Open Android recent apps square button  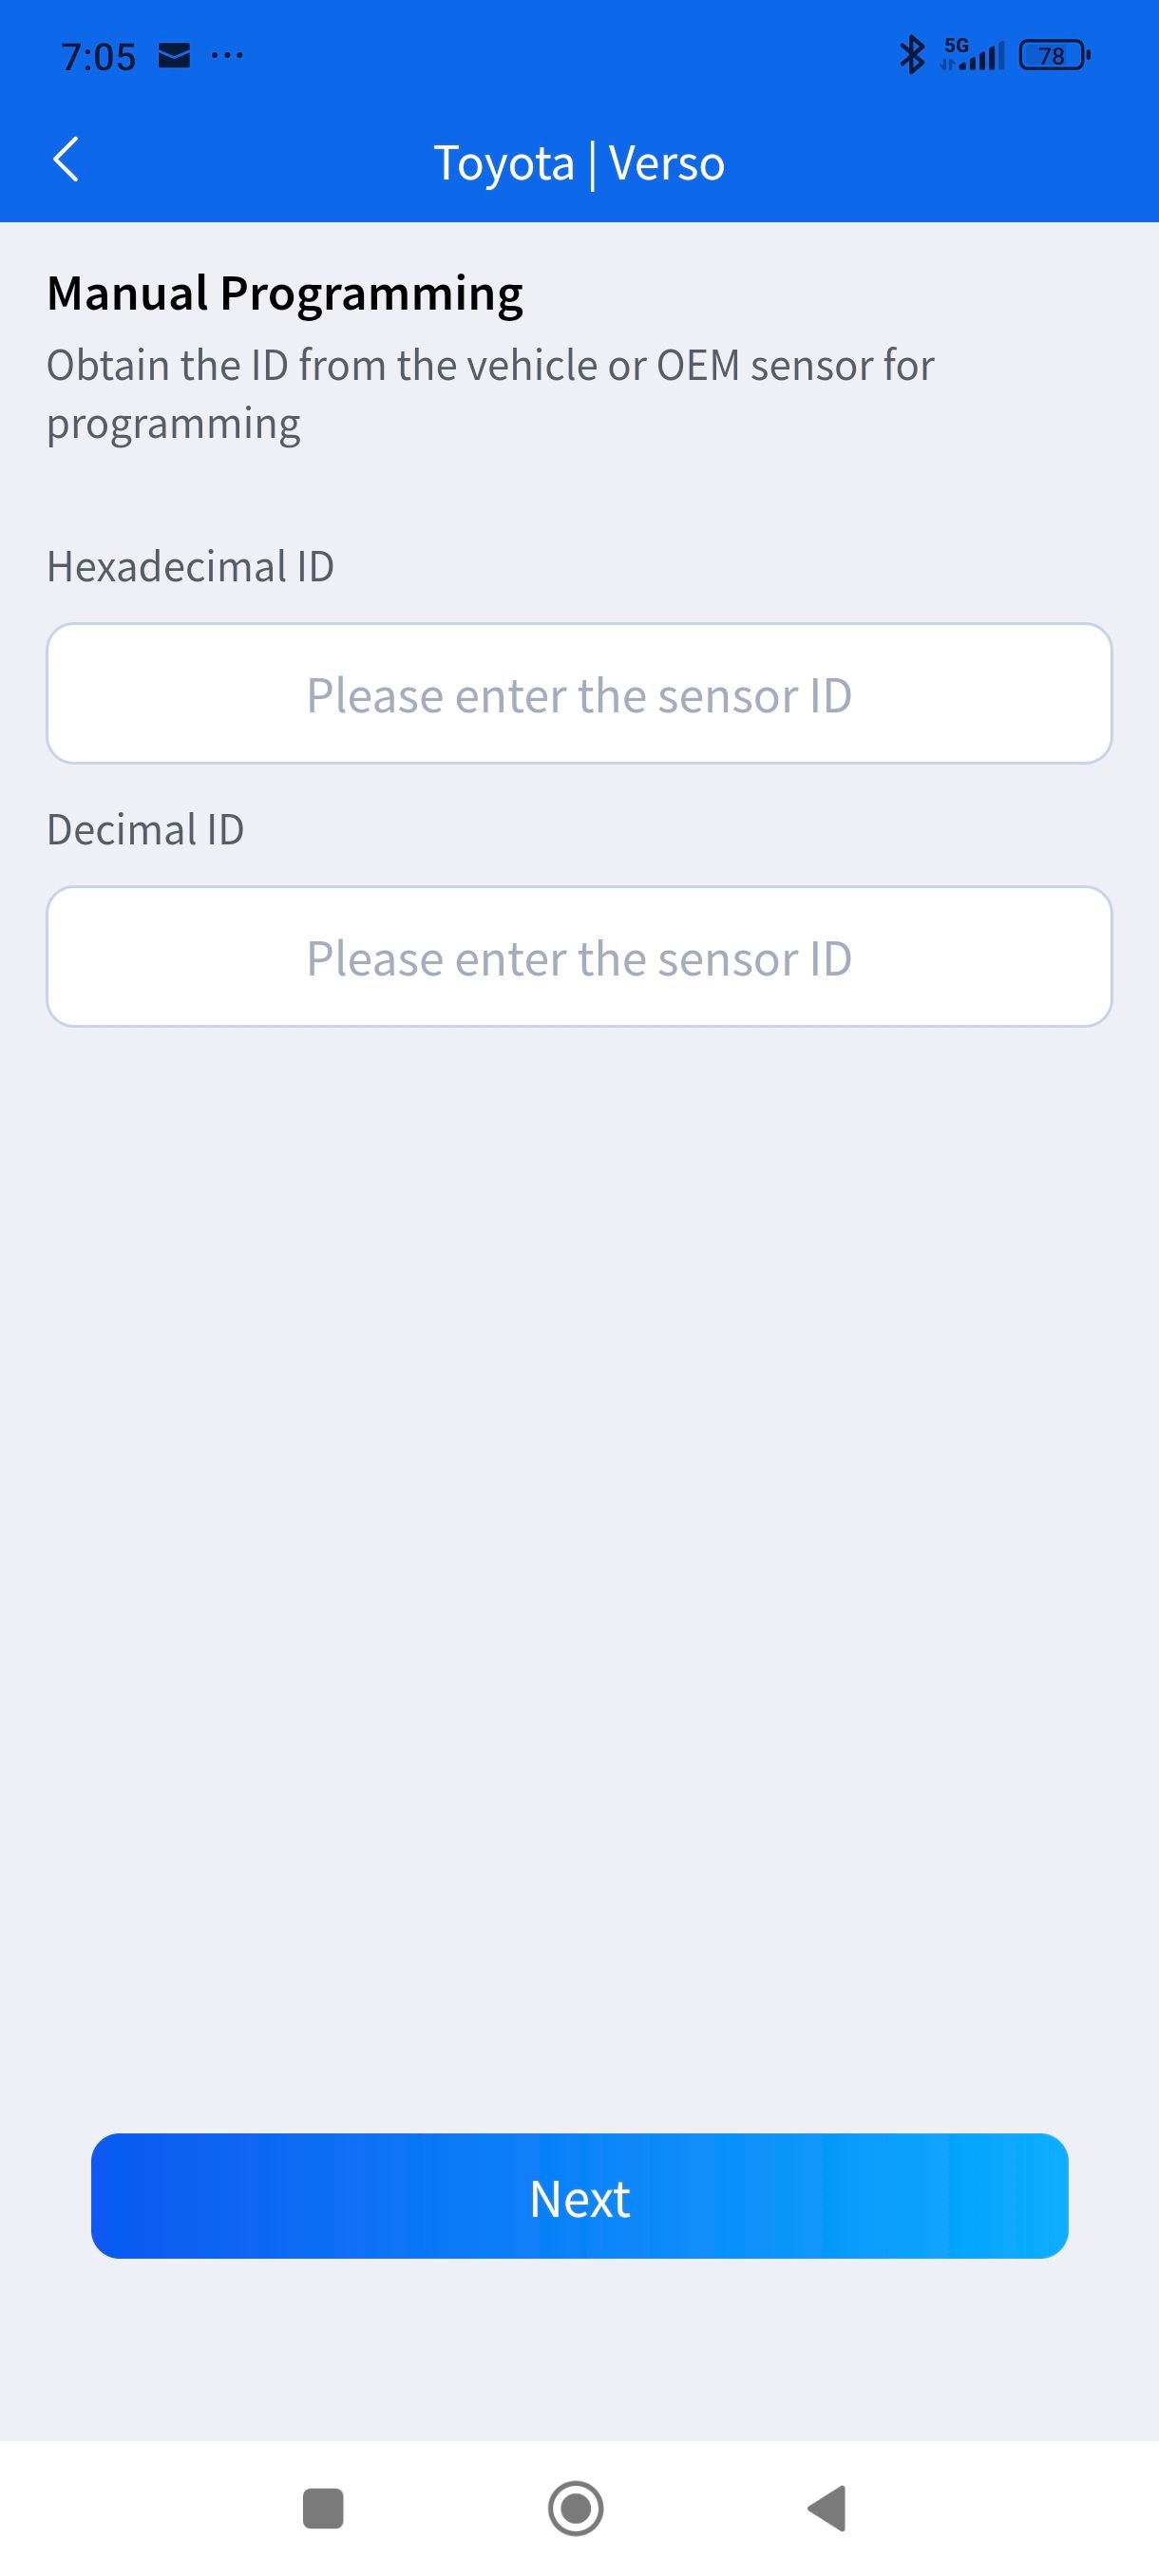tap(323, 2508)
